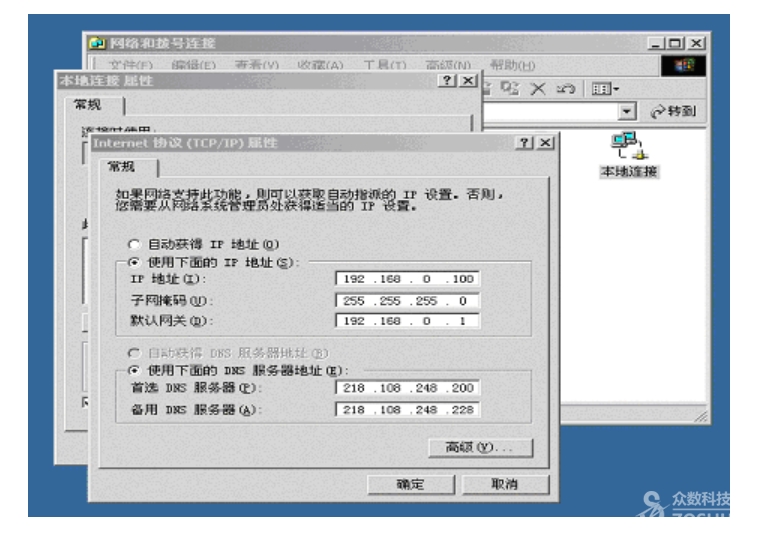Image resolution: width=762 pixels, height=534 pixels.
Task: Close the 本地连接 属性 dialog
Action: [x=468, y=81]
